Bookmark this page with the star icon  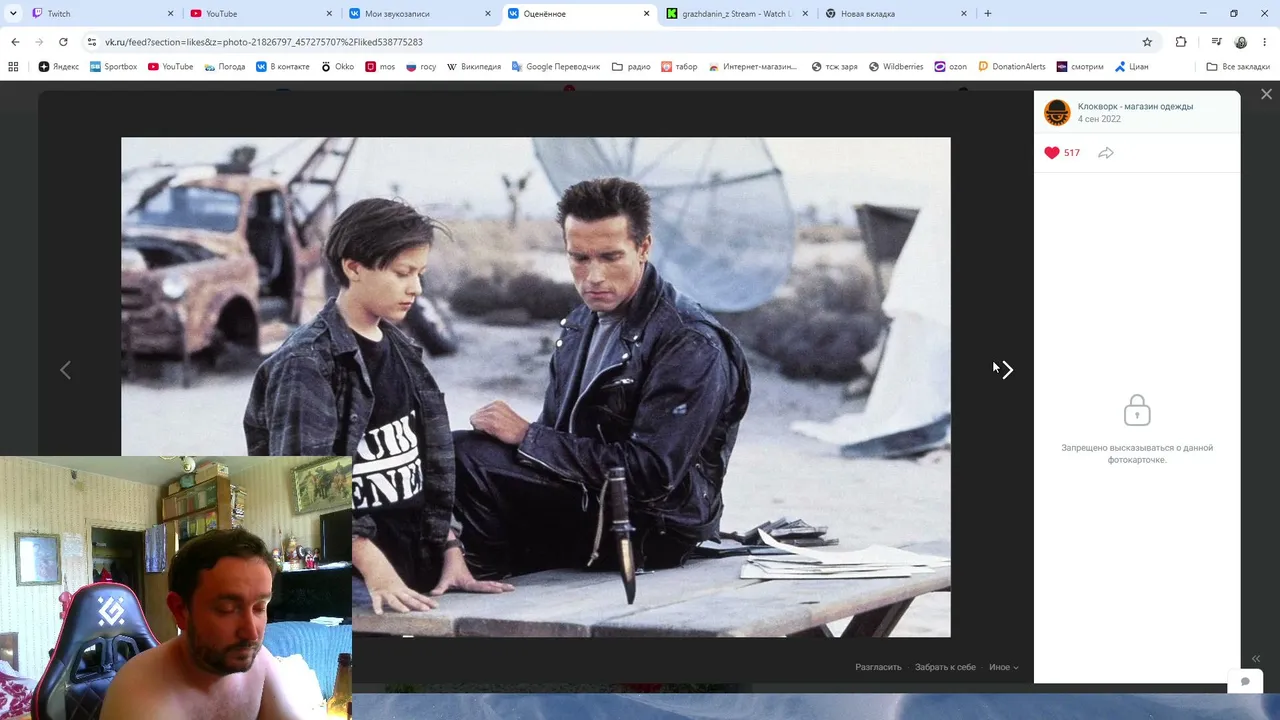coord(1147,42)
